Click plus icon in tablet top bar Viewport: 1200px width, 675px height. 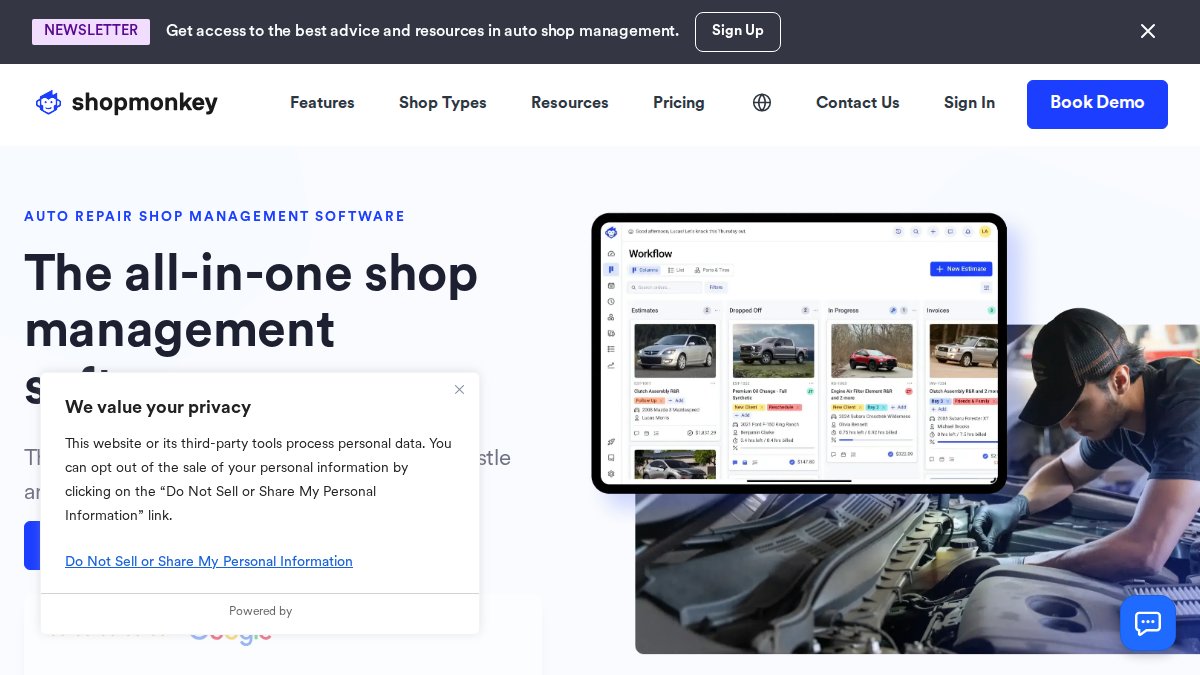(x=933, y=231)
